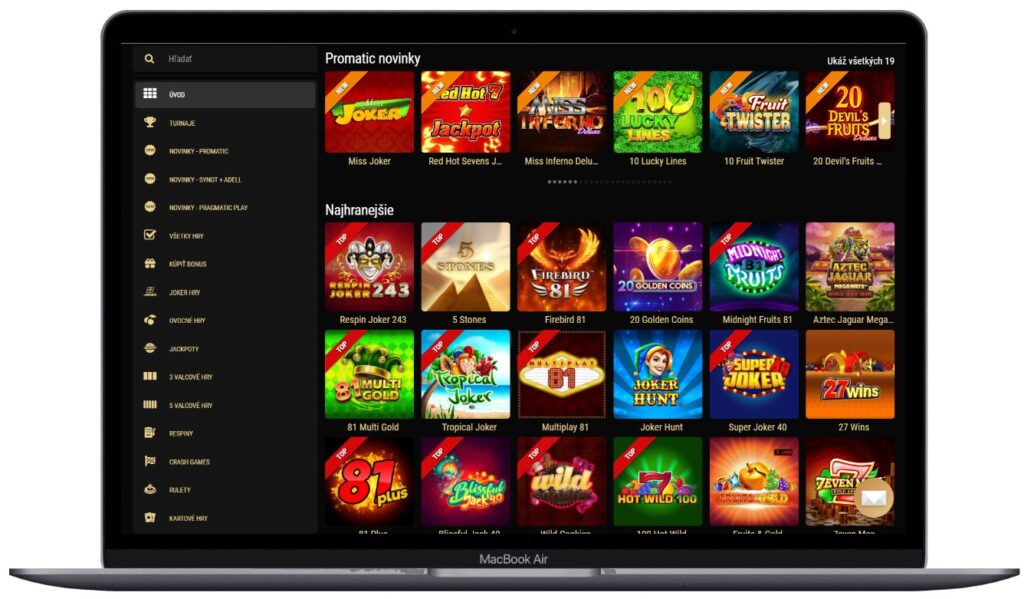Click the Crash Games flag icon

pos(150,461)
